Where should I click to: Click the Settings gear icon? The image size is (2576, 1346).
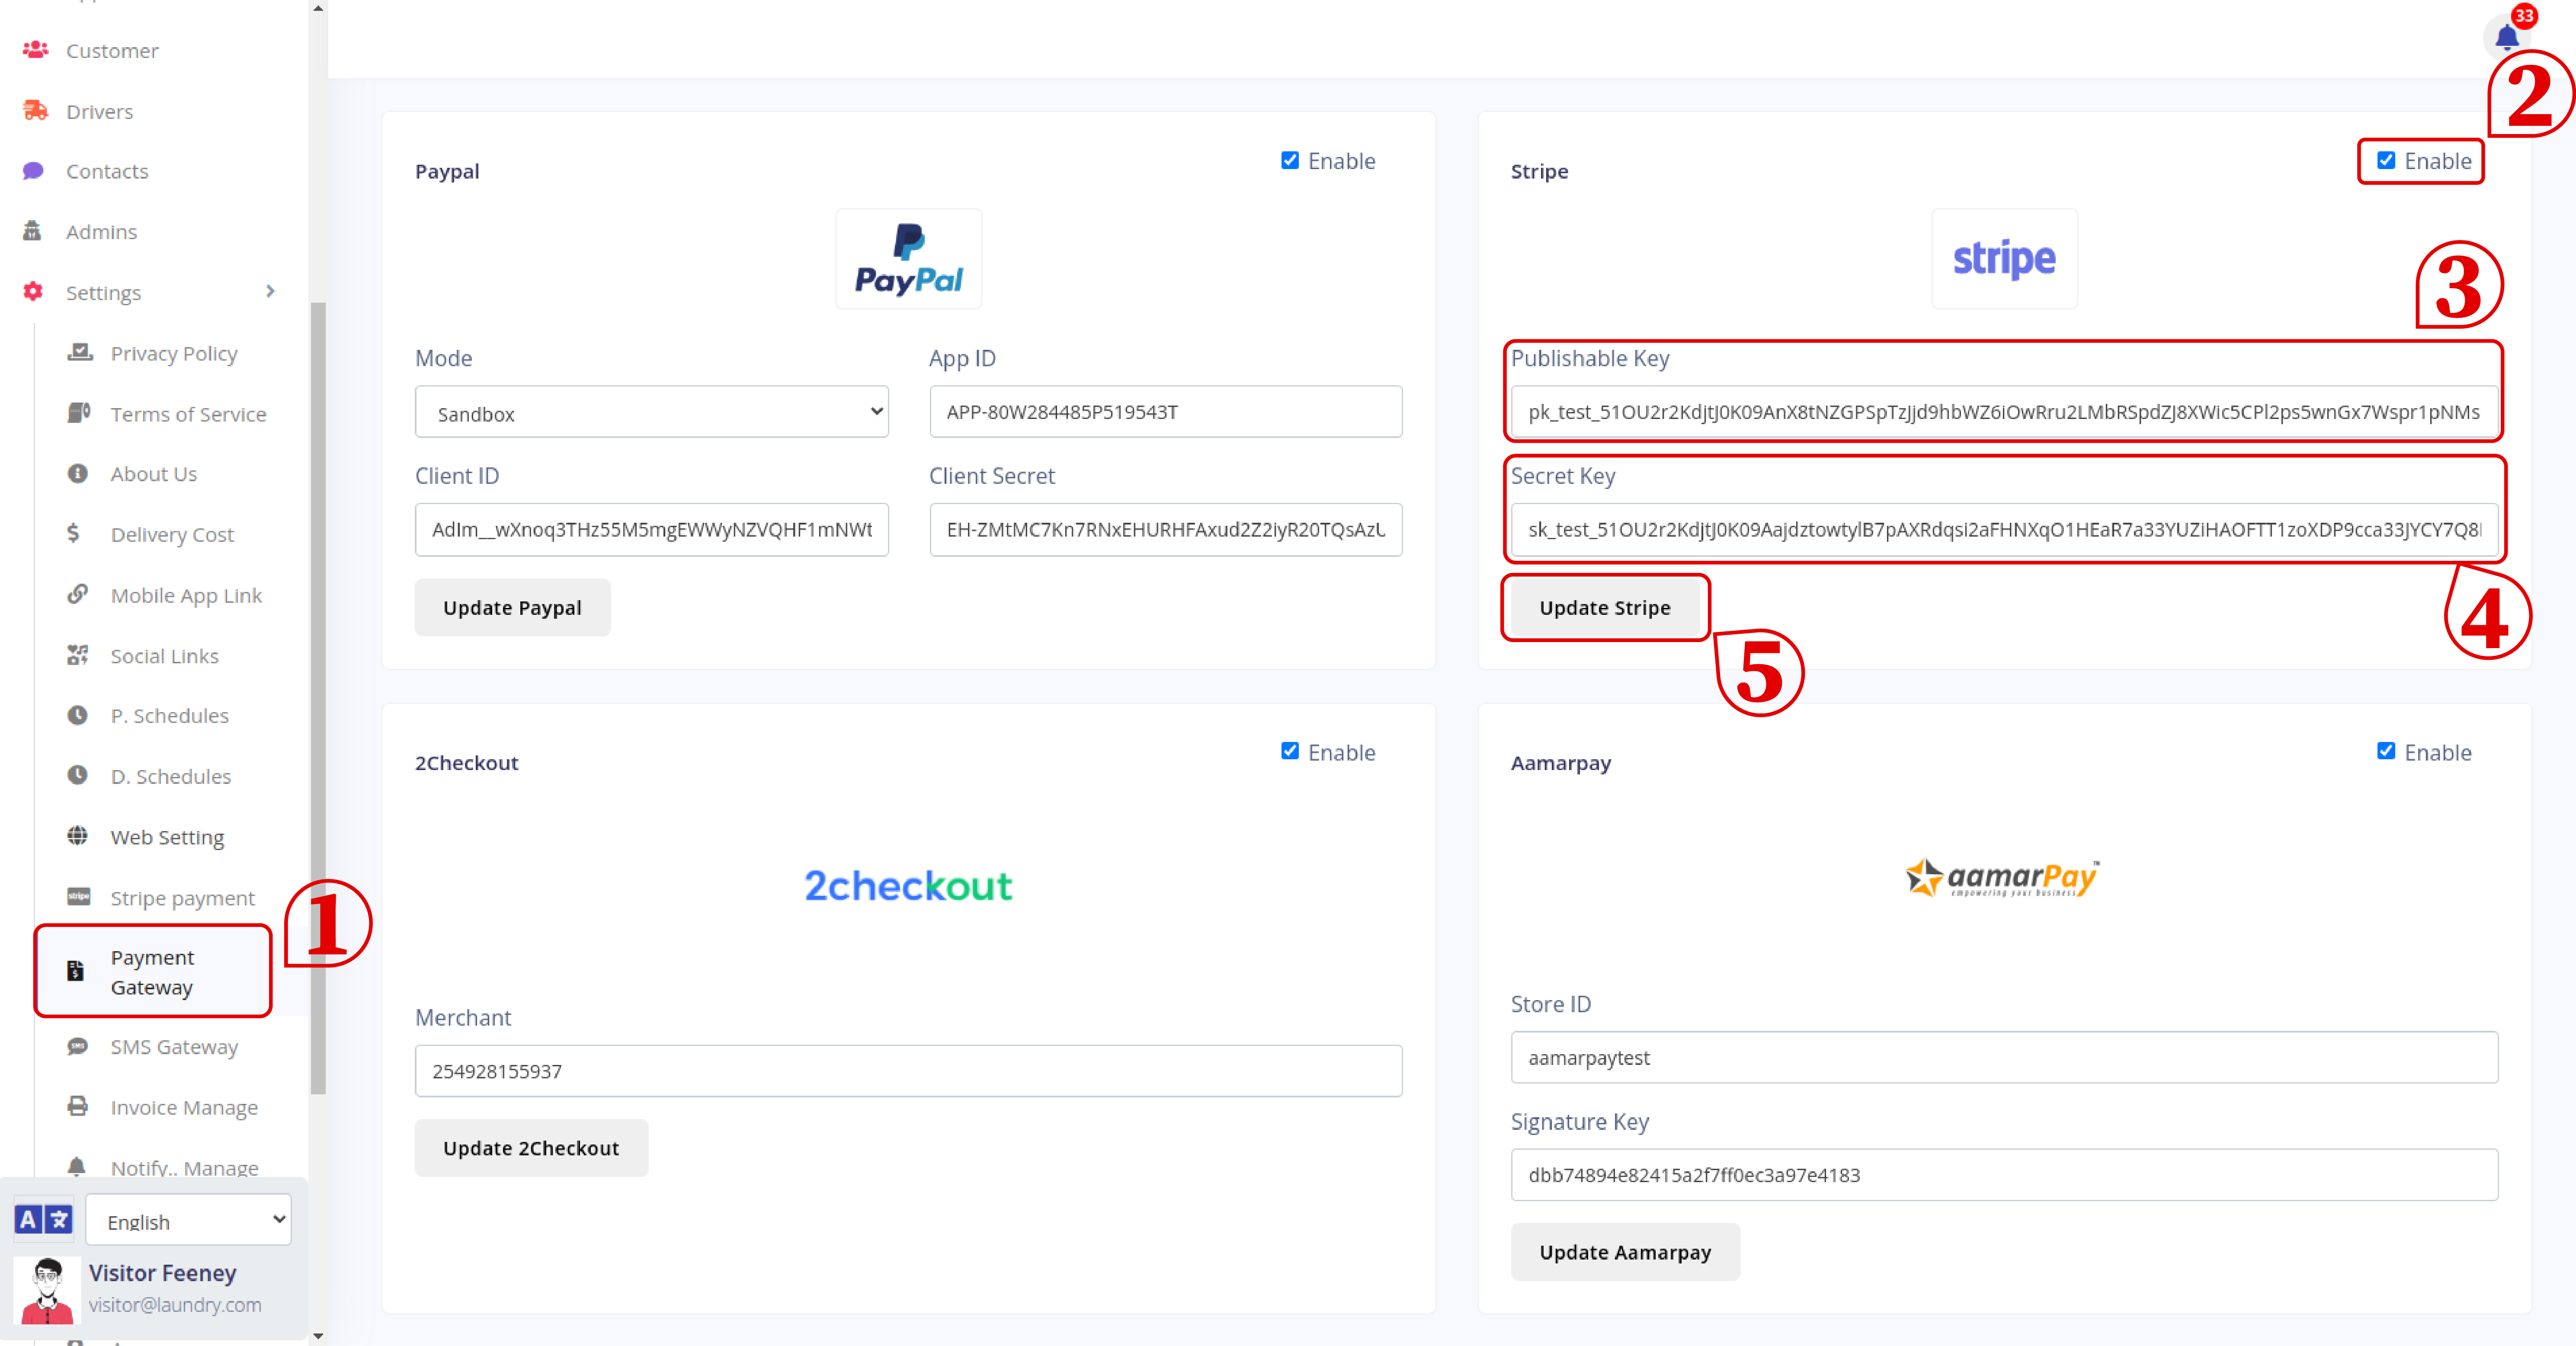tap(33, 291)
